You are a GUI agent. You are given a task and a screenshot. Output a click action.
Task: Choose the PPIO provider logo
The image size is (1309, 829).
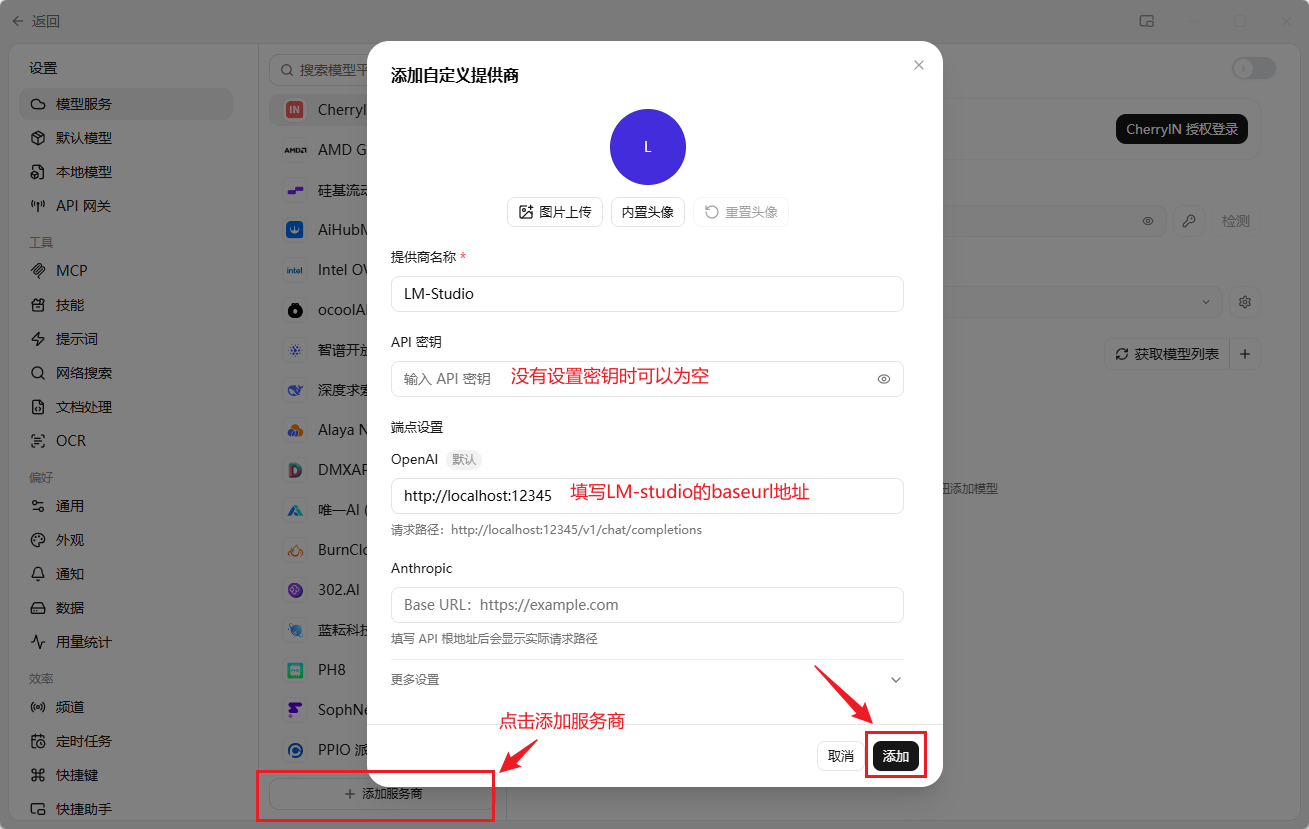(x=294, y=750)
